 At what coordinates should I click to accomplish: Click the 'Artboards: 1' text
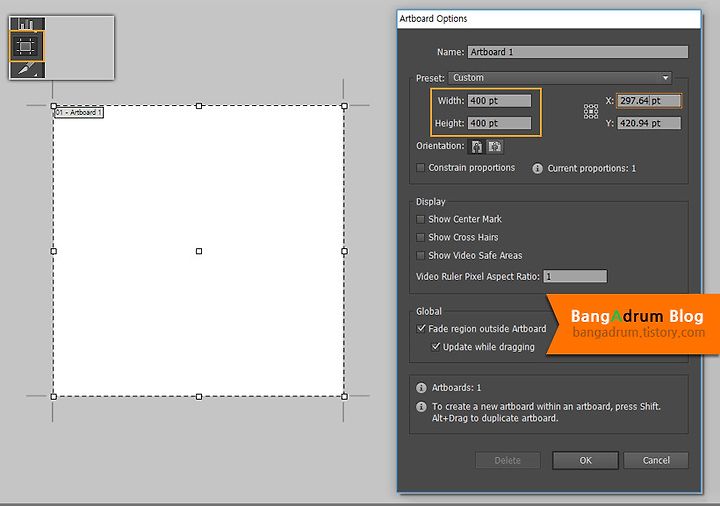tap(456, 388)
